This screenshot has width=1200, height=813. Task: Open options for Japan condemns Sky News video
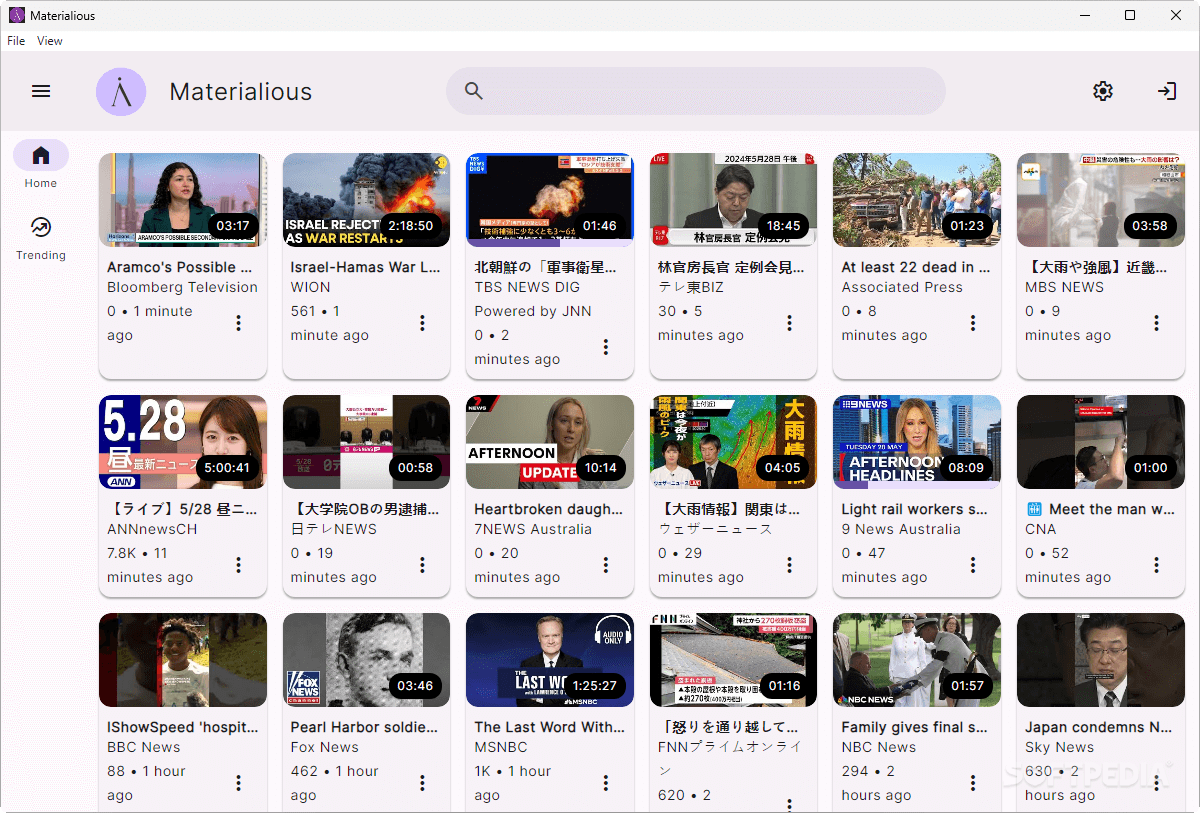tap(1156, 783)
